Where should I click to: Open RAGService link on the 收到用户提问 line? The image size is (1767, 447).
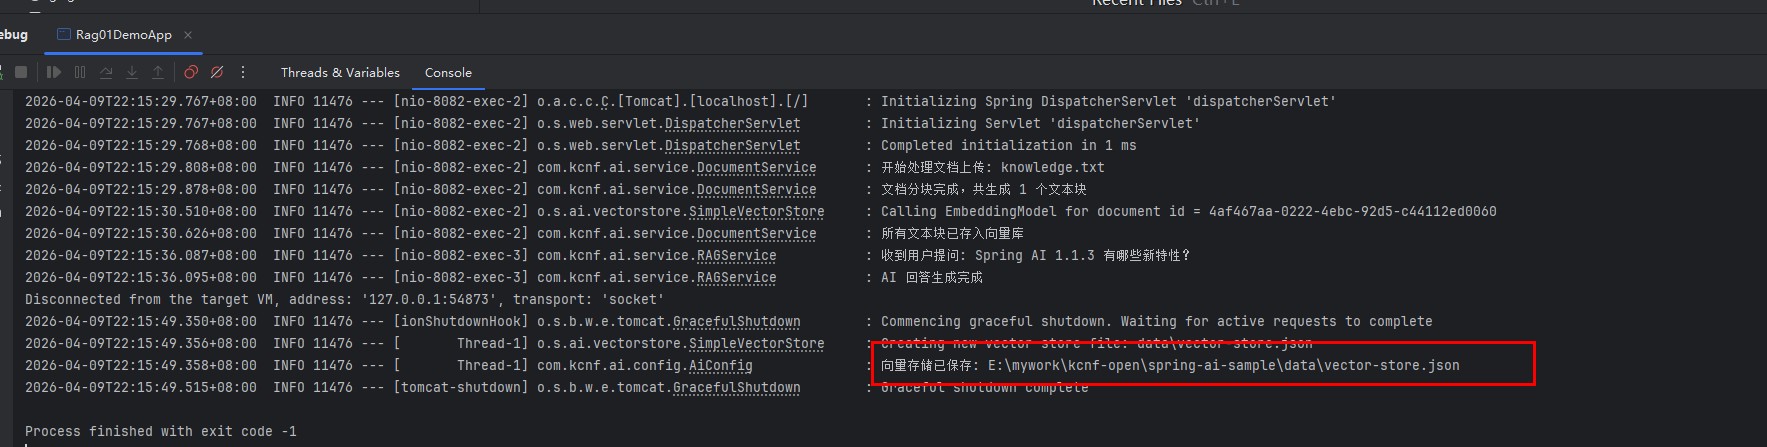(x=736, y=256)
